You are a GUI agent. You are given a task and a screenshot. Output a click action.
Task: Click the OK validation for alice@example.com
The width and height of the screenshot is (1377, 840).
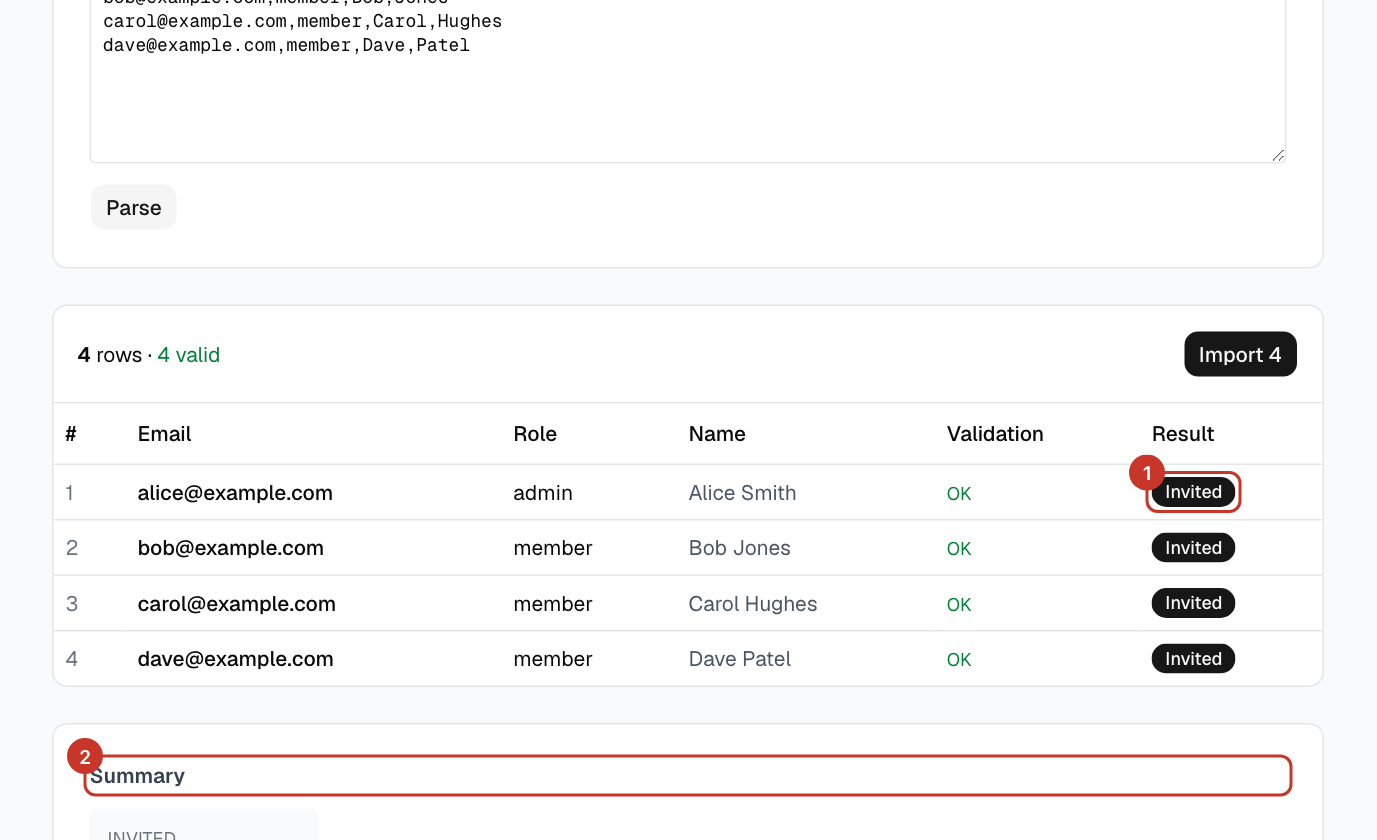point(959,494)
